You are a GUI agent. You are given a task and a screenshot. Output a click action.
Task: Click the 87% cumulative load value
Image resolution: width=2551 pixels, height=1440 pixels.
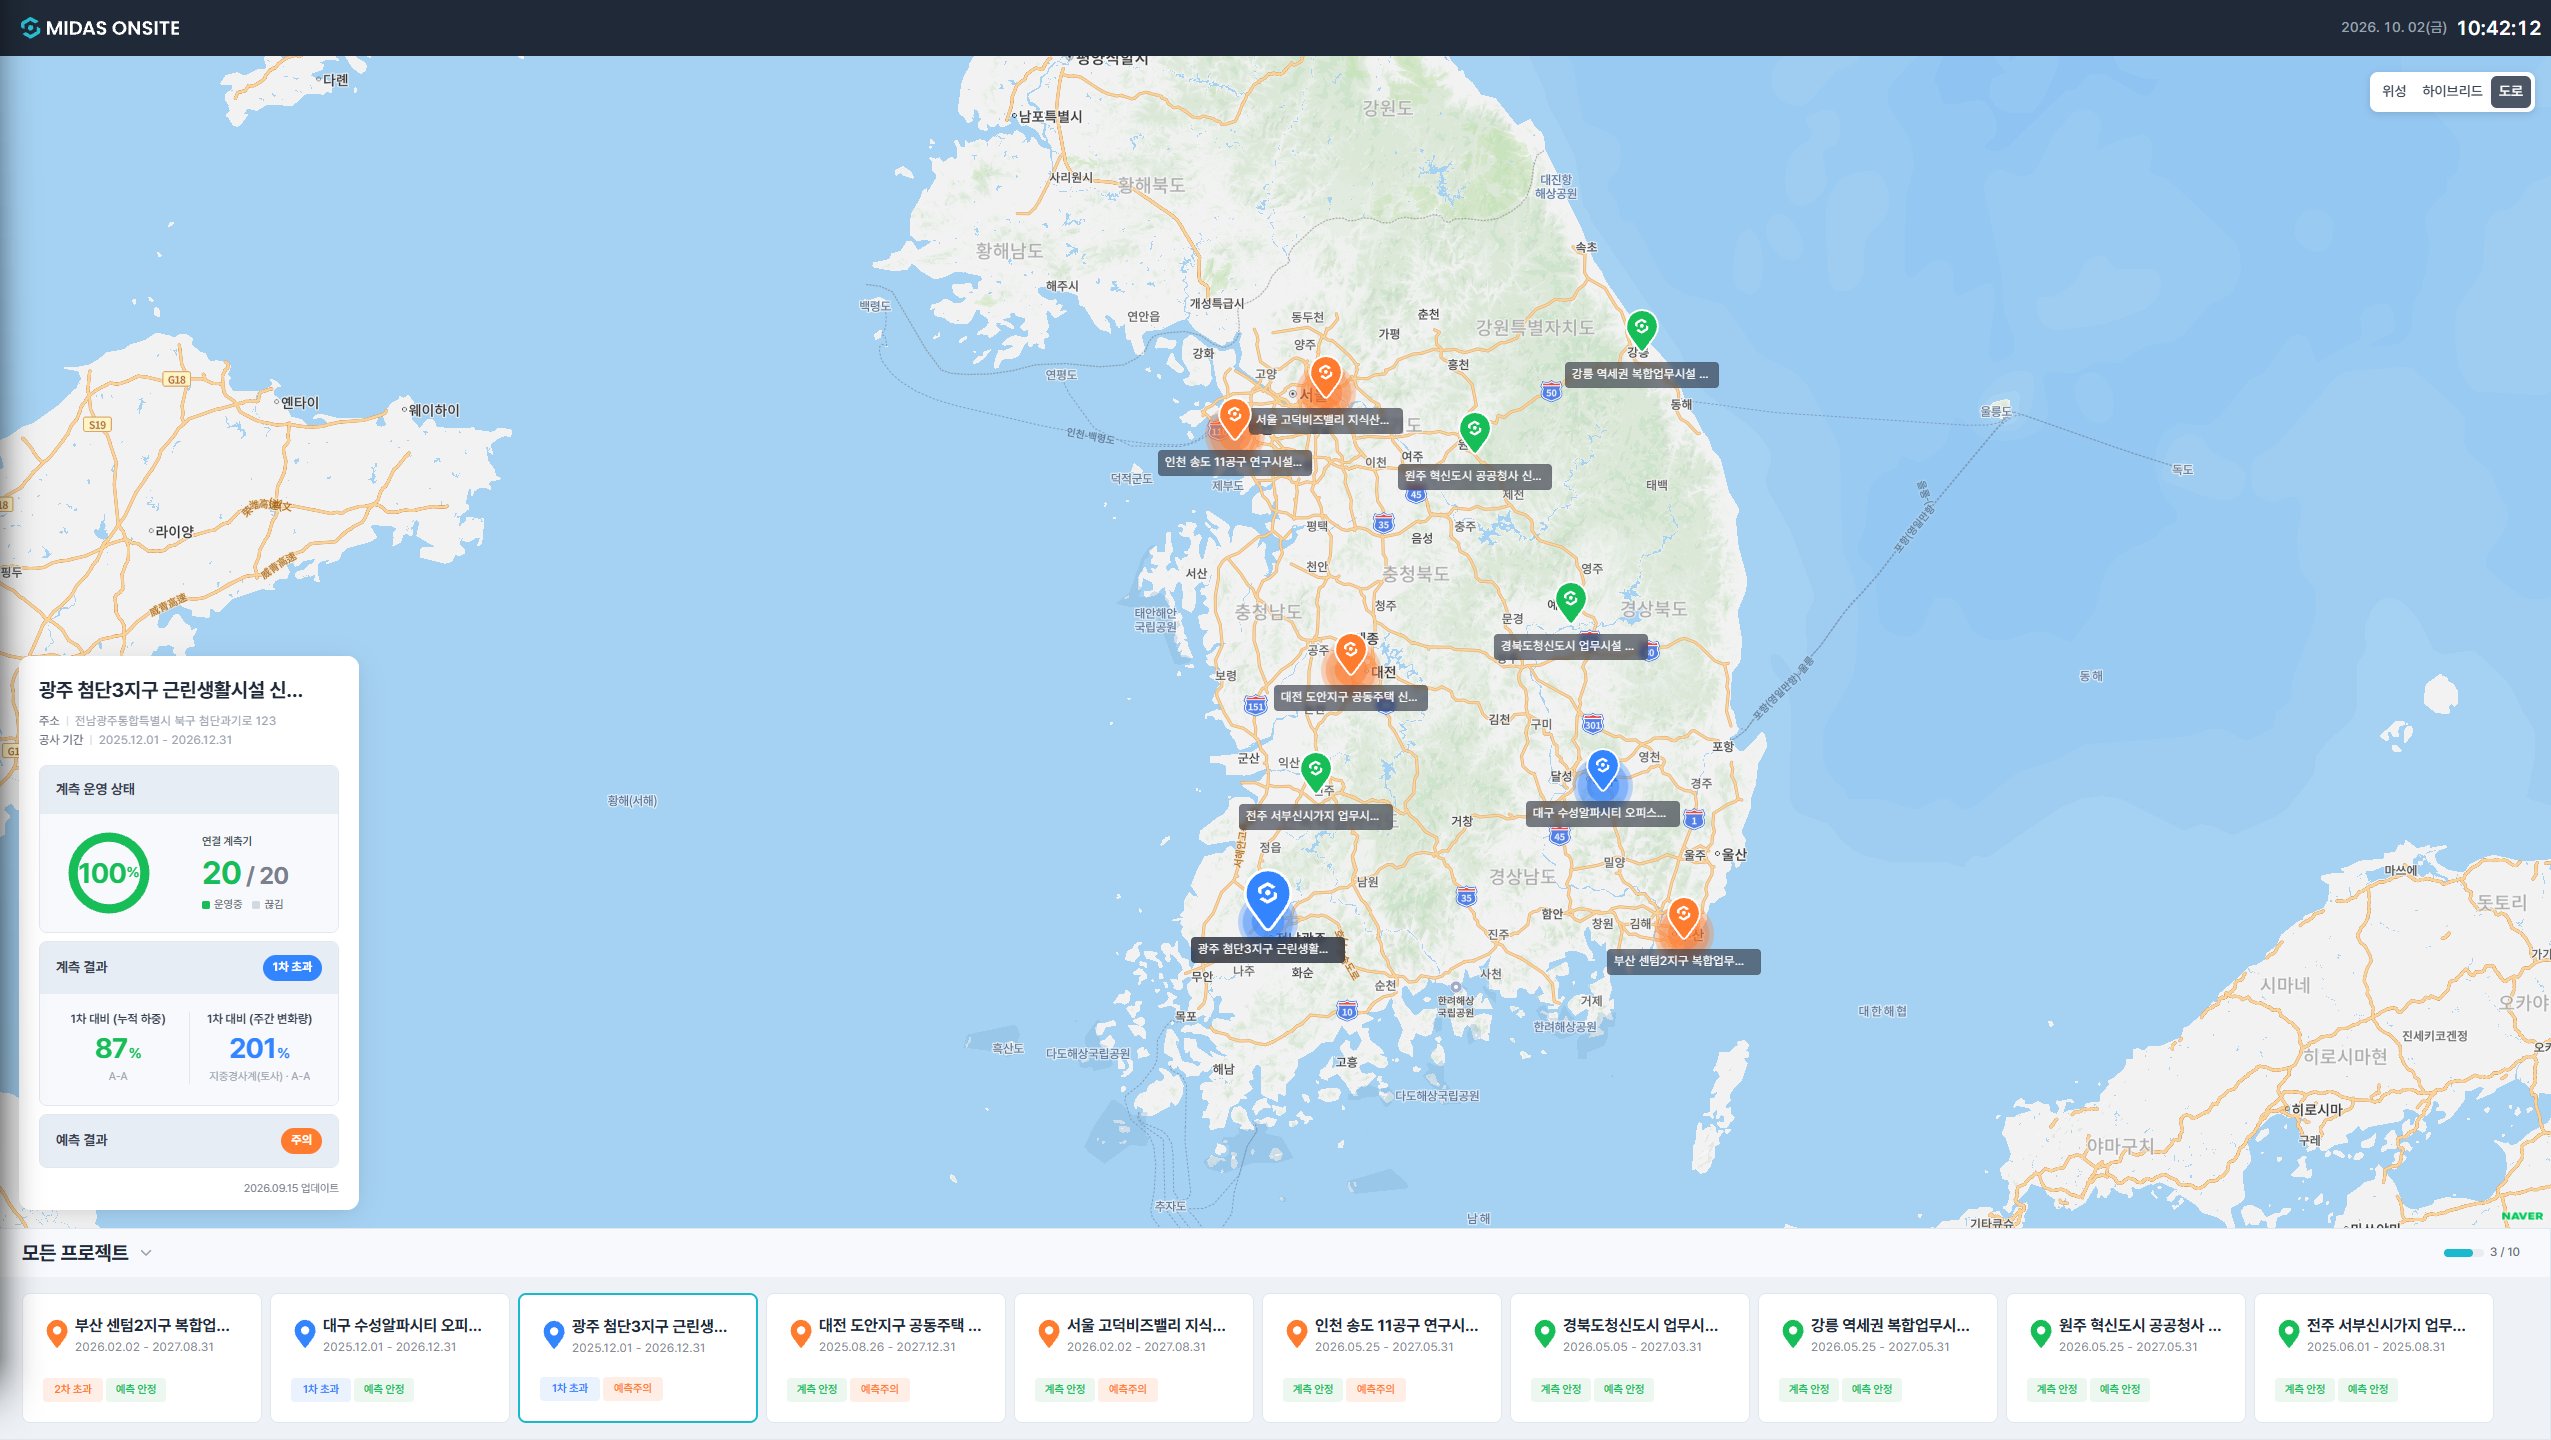click(118, 1048)
